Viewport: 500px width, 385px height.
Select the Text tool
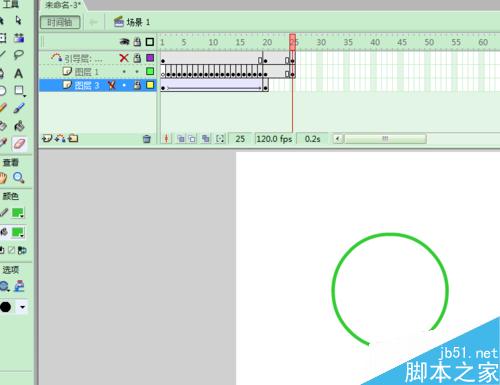pos(19,73)
